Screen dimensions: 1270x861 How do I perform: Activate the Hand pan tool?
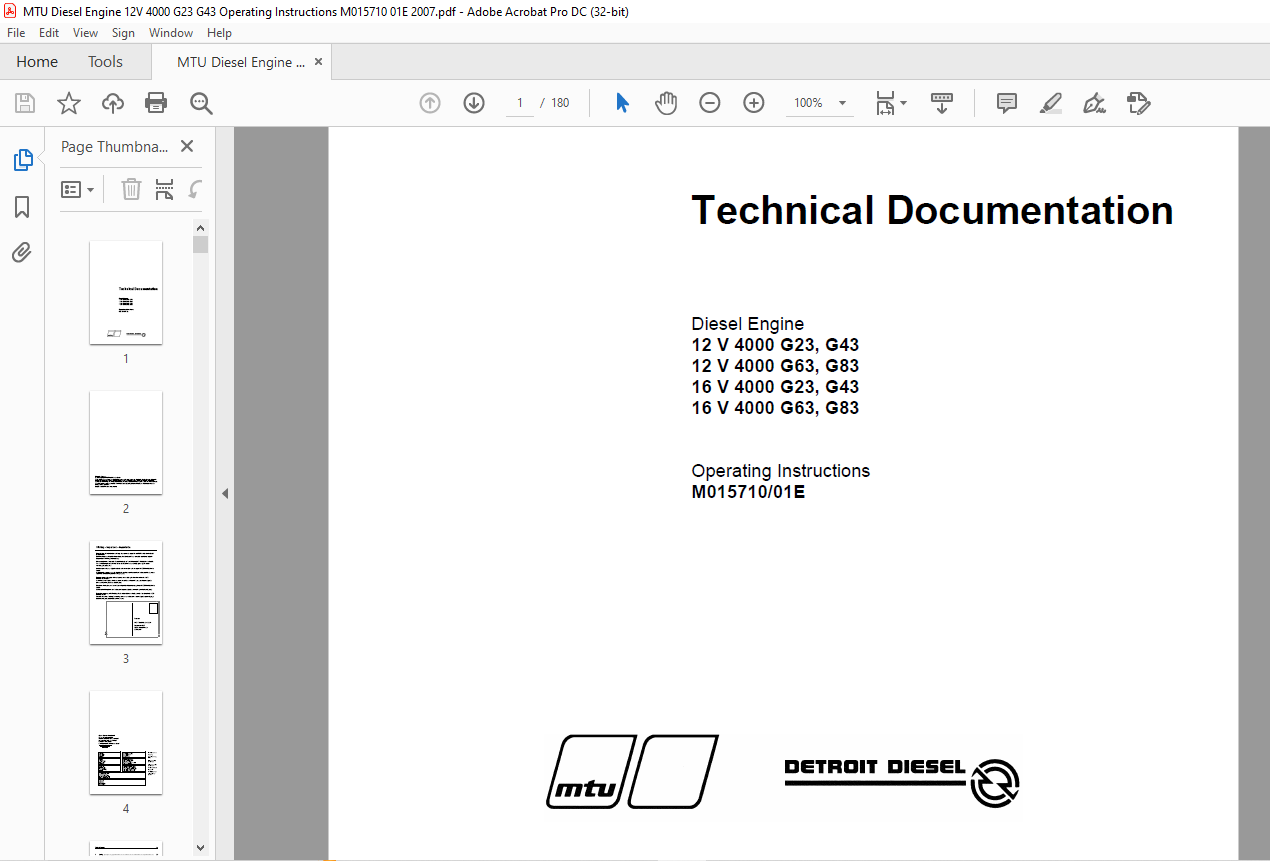click(666, 103)
